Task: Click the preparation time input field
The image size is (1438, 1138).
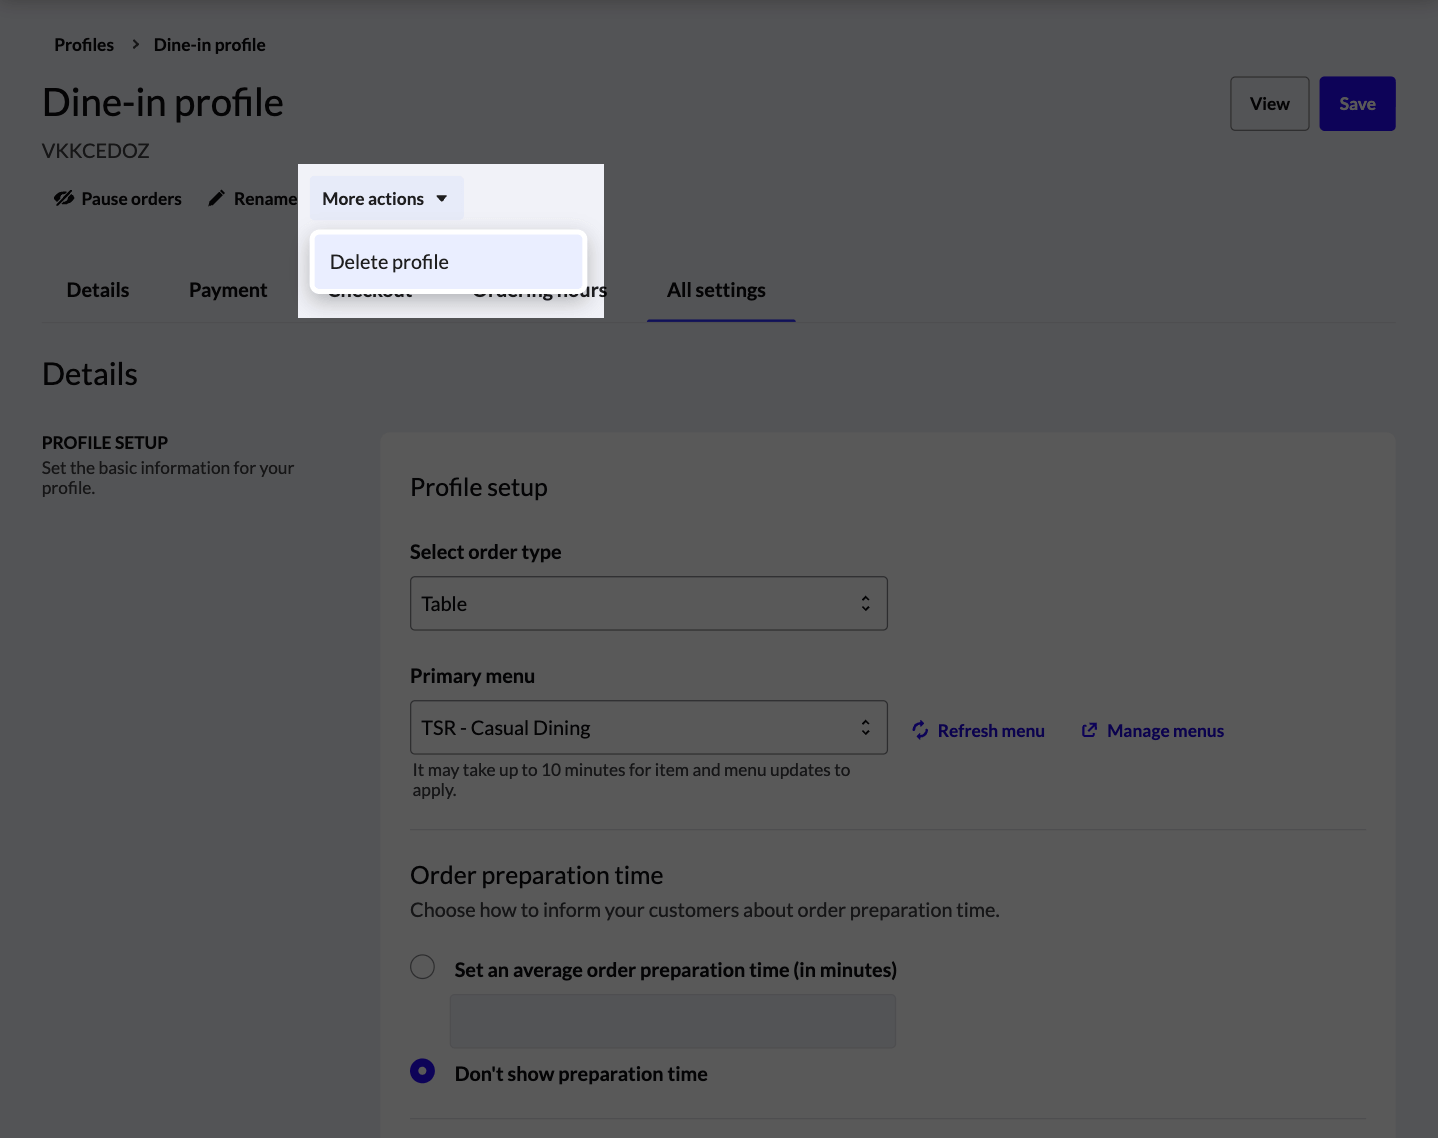Action: [672, 1020]
